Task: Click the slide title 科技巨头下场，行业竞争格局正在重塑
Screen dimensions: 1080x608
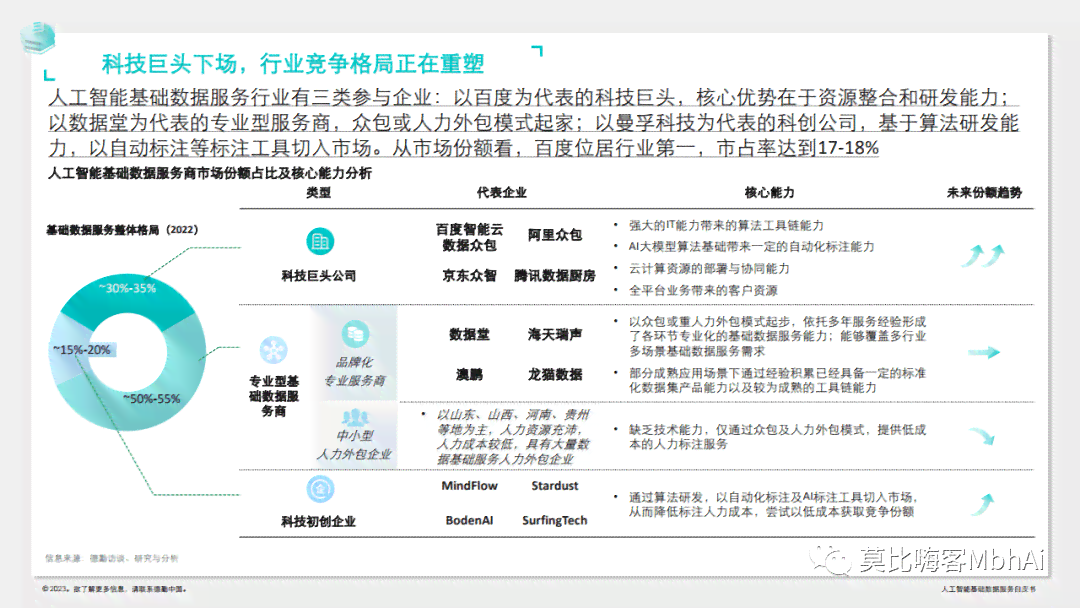Action: tap(293, 64)
